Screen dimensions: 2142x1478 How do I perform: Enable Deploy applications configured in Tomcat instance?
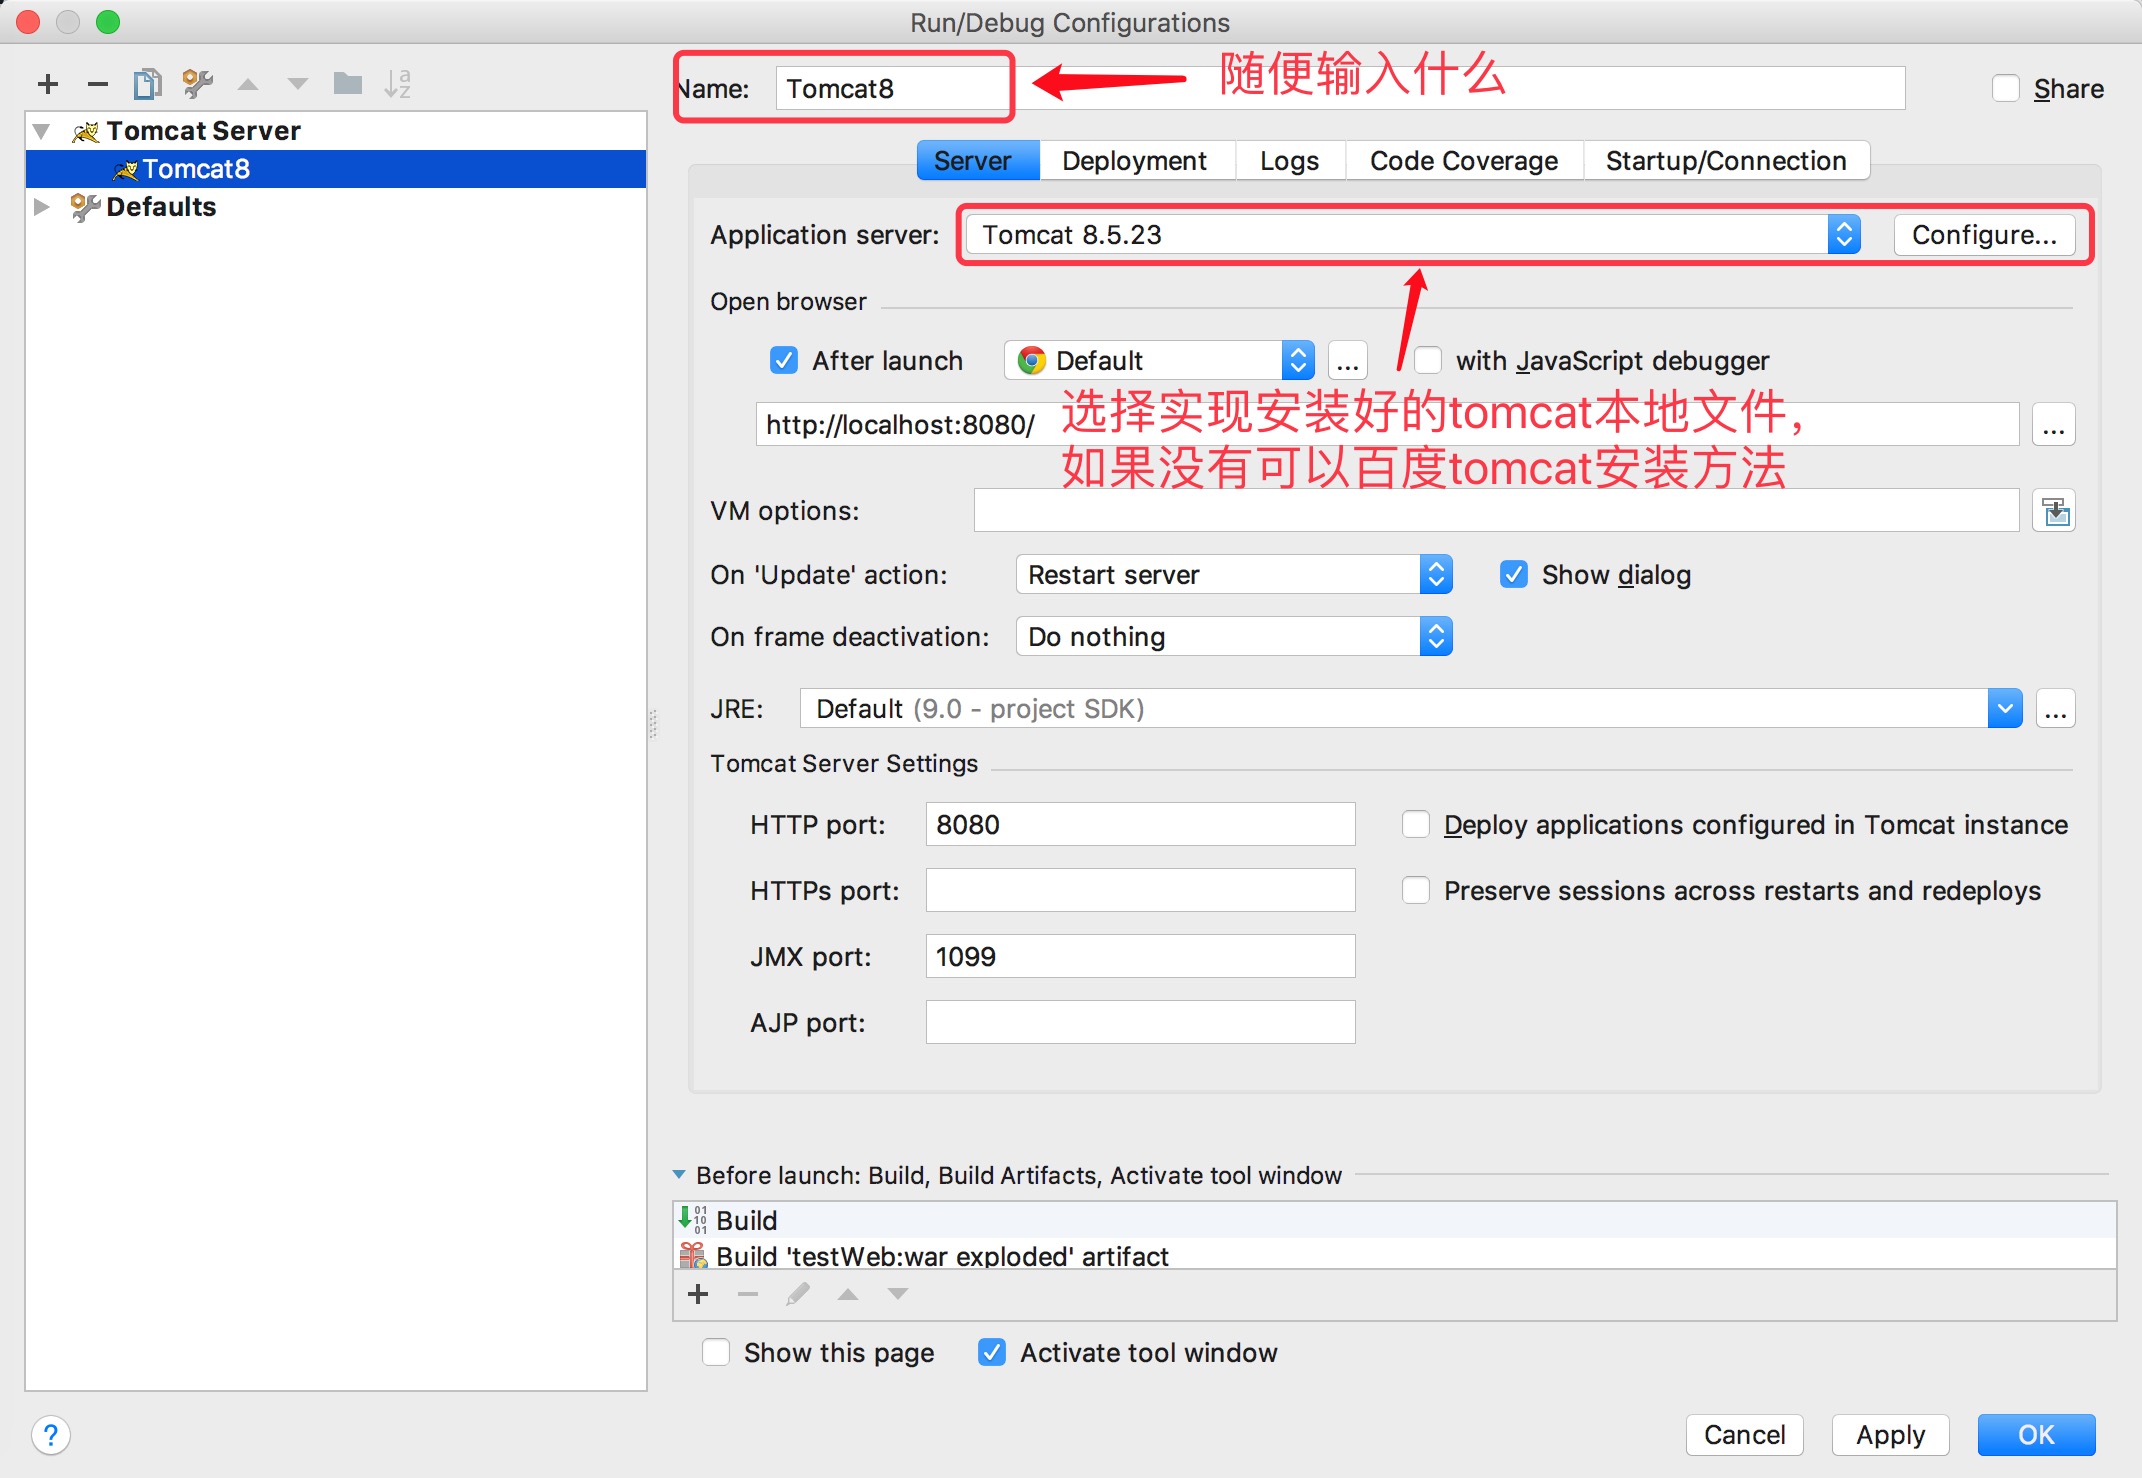pos(1416,824)
